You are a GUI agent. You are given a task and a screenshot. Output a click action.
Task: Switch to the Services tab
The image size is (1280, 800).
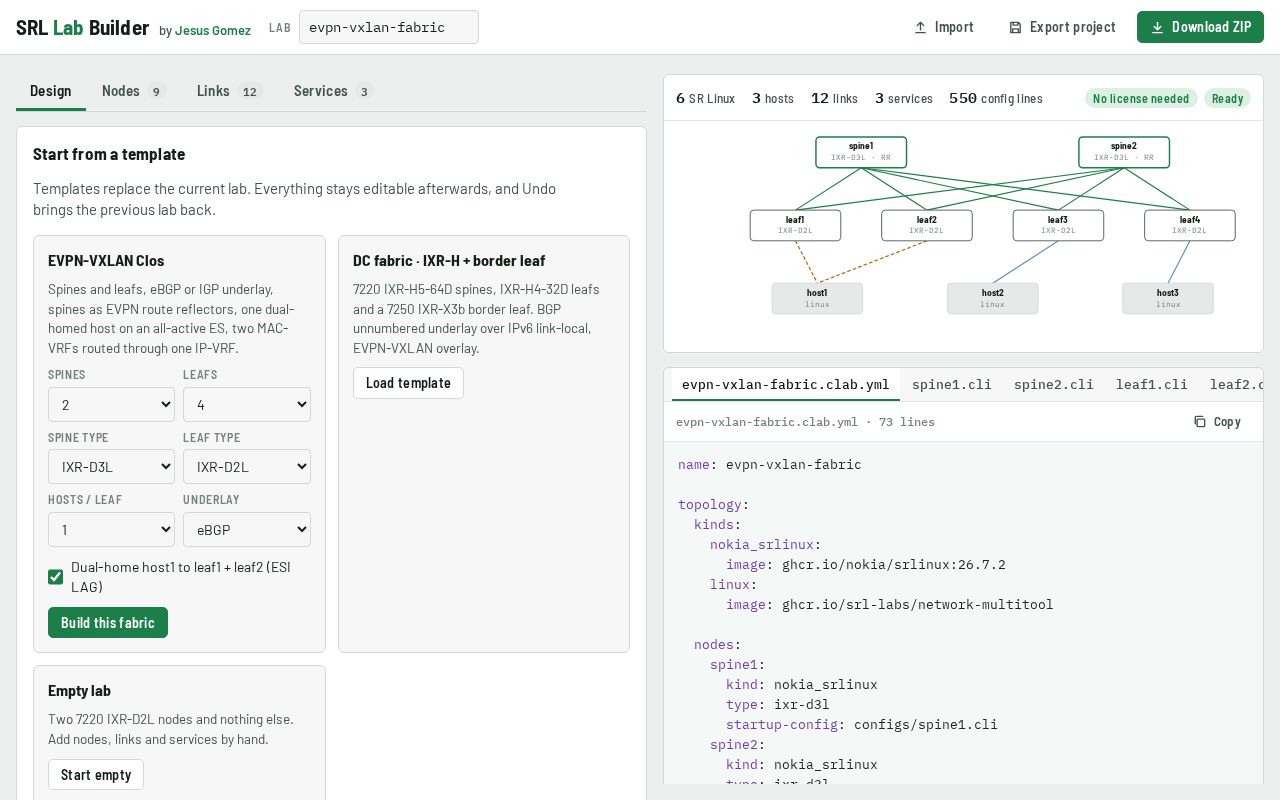coord(333,91)
